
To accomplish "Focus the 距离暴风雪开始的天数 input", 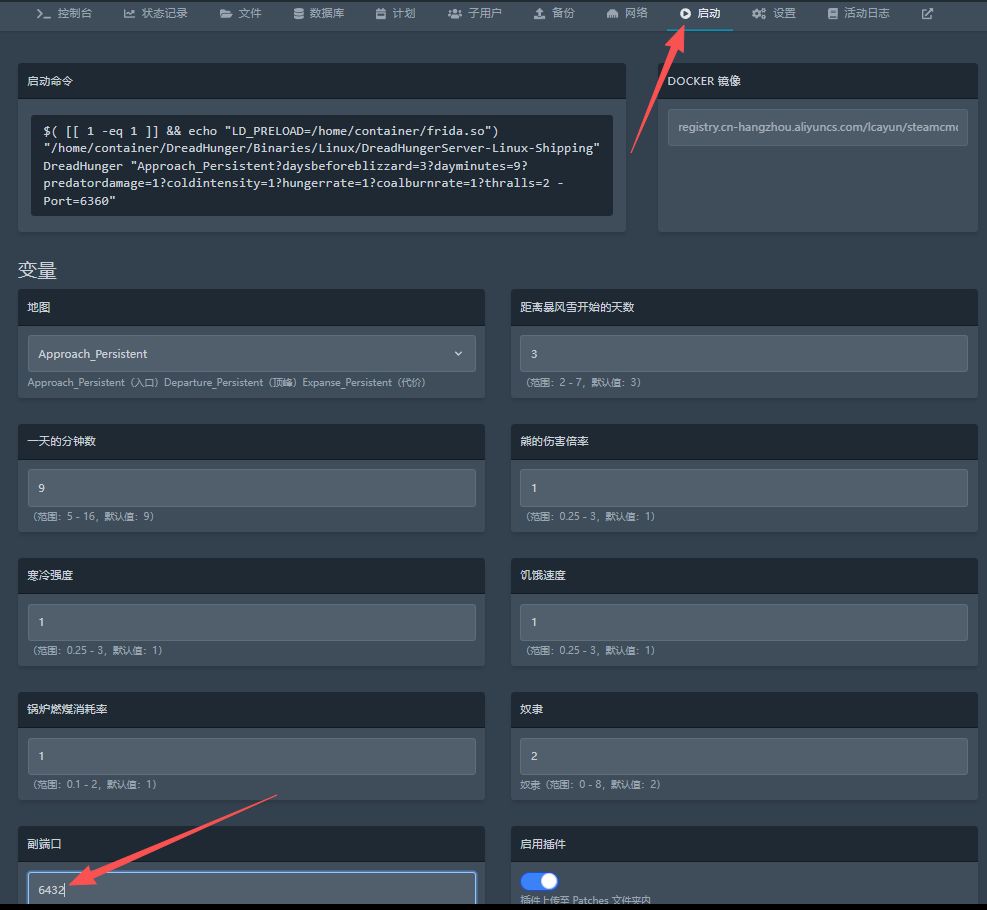I will (x=743, y=354).
